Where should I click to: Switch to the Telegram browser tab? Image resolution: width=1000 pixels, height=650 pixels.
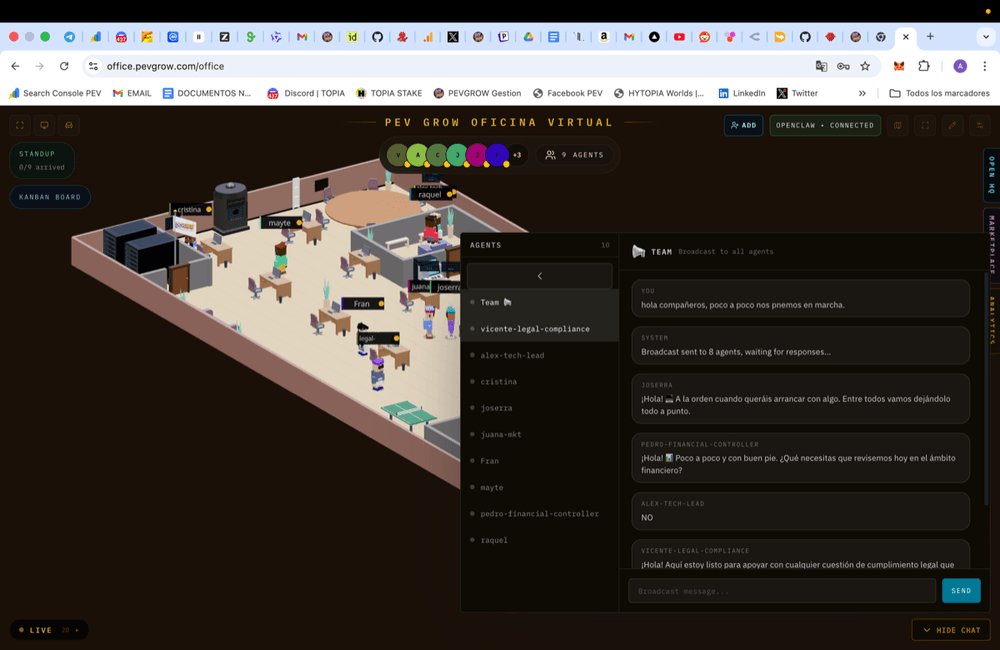(70, 37)
